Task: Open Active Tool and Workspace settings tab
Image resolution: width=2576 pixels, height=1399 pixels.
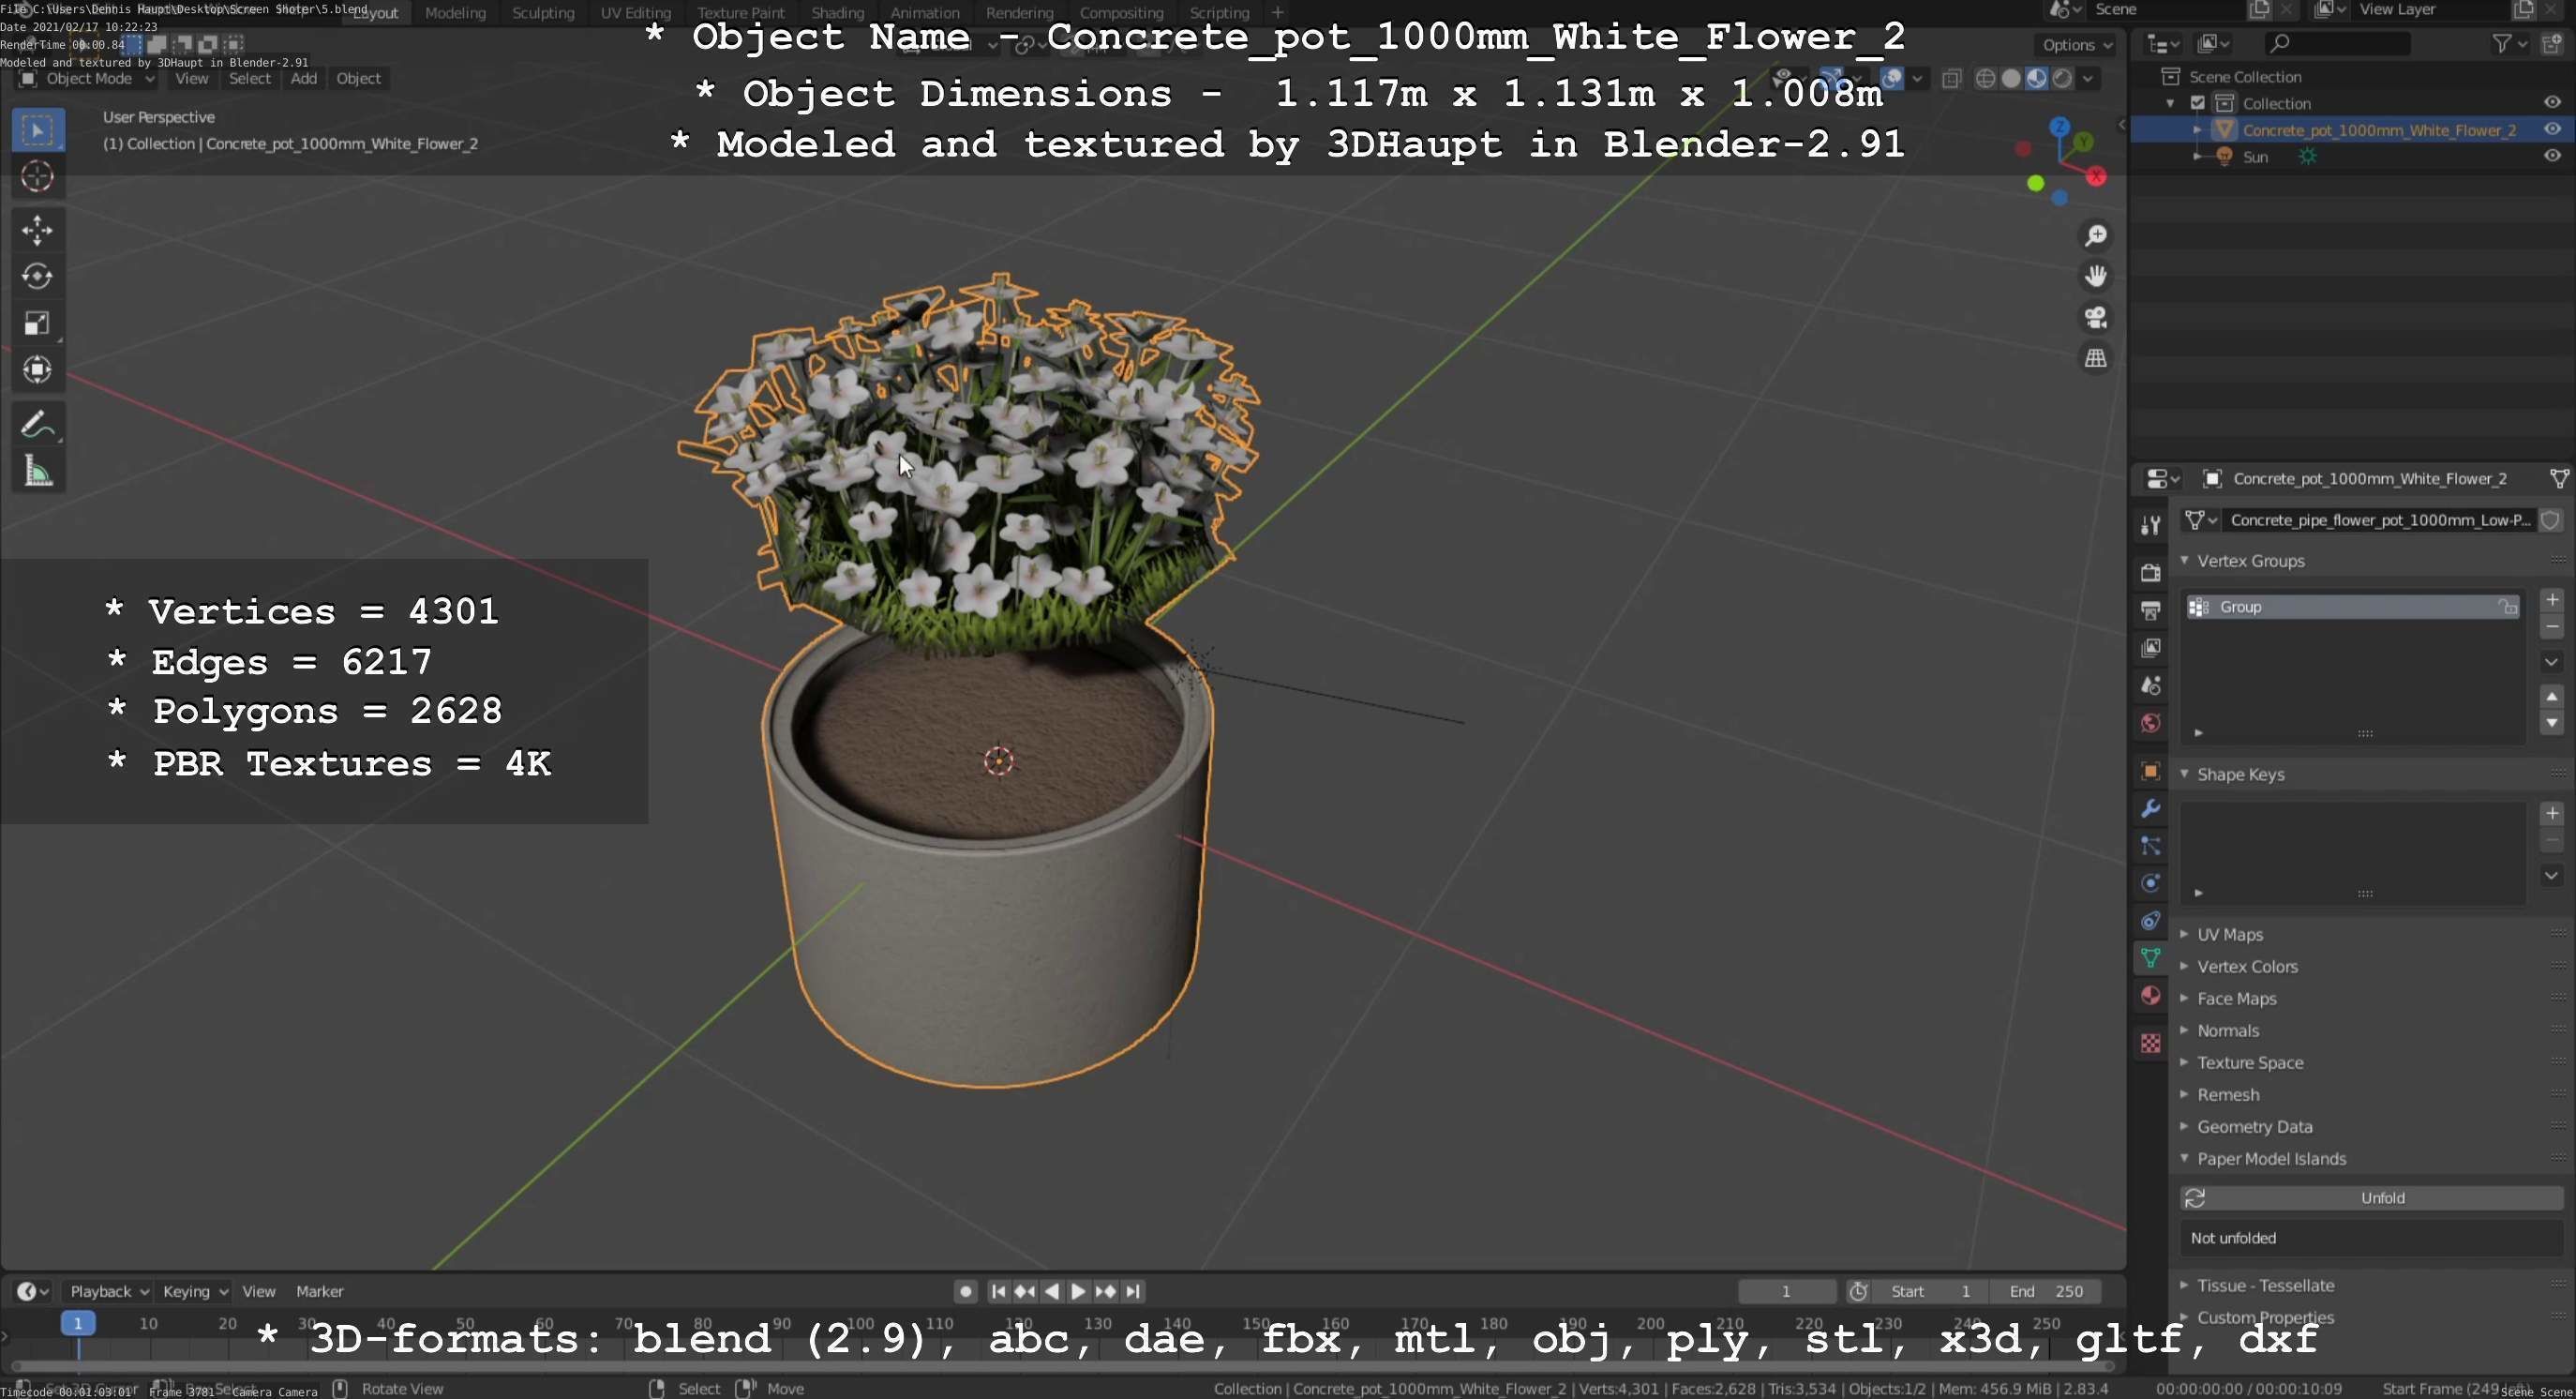Action: (2150, 526)
